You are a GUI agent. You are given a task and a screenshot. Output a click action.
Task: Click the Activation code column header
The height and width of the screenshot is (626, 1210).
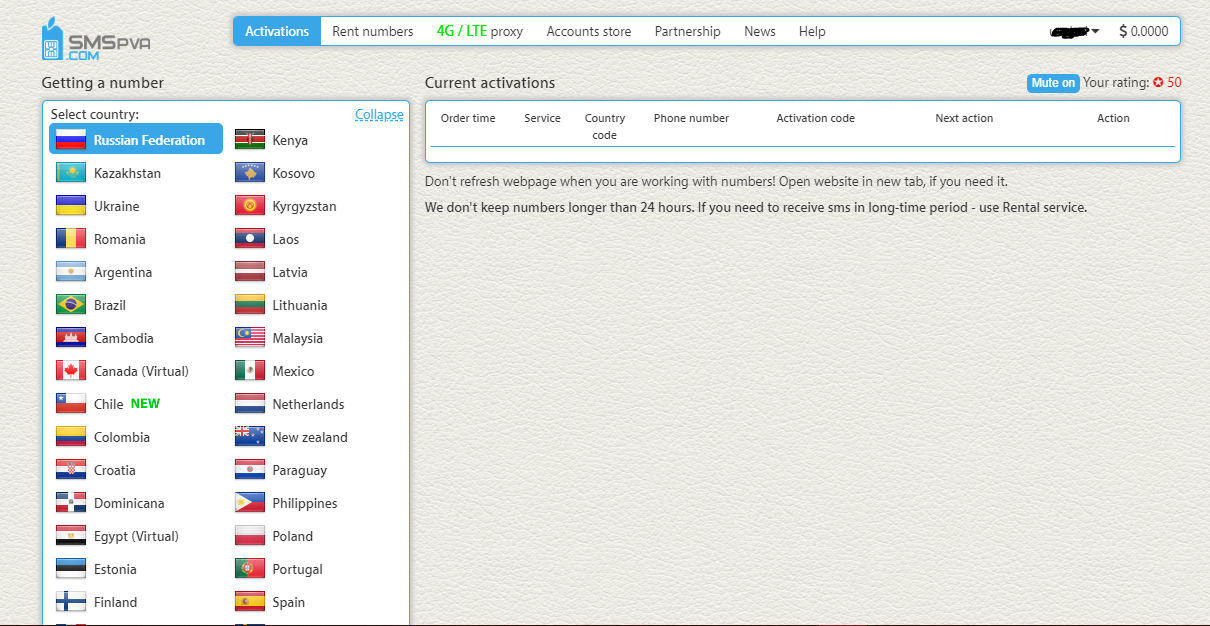pos(815,118)
